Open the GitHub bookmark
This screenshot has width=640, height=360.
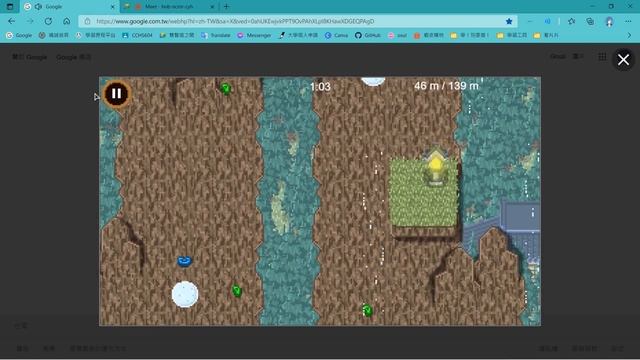click(368, 36)
